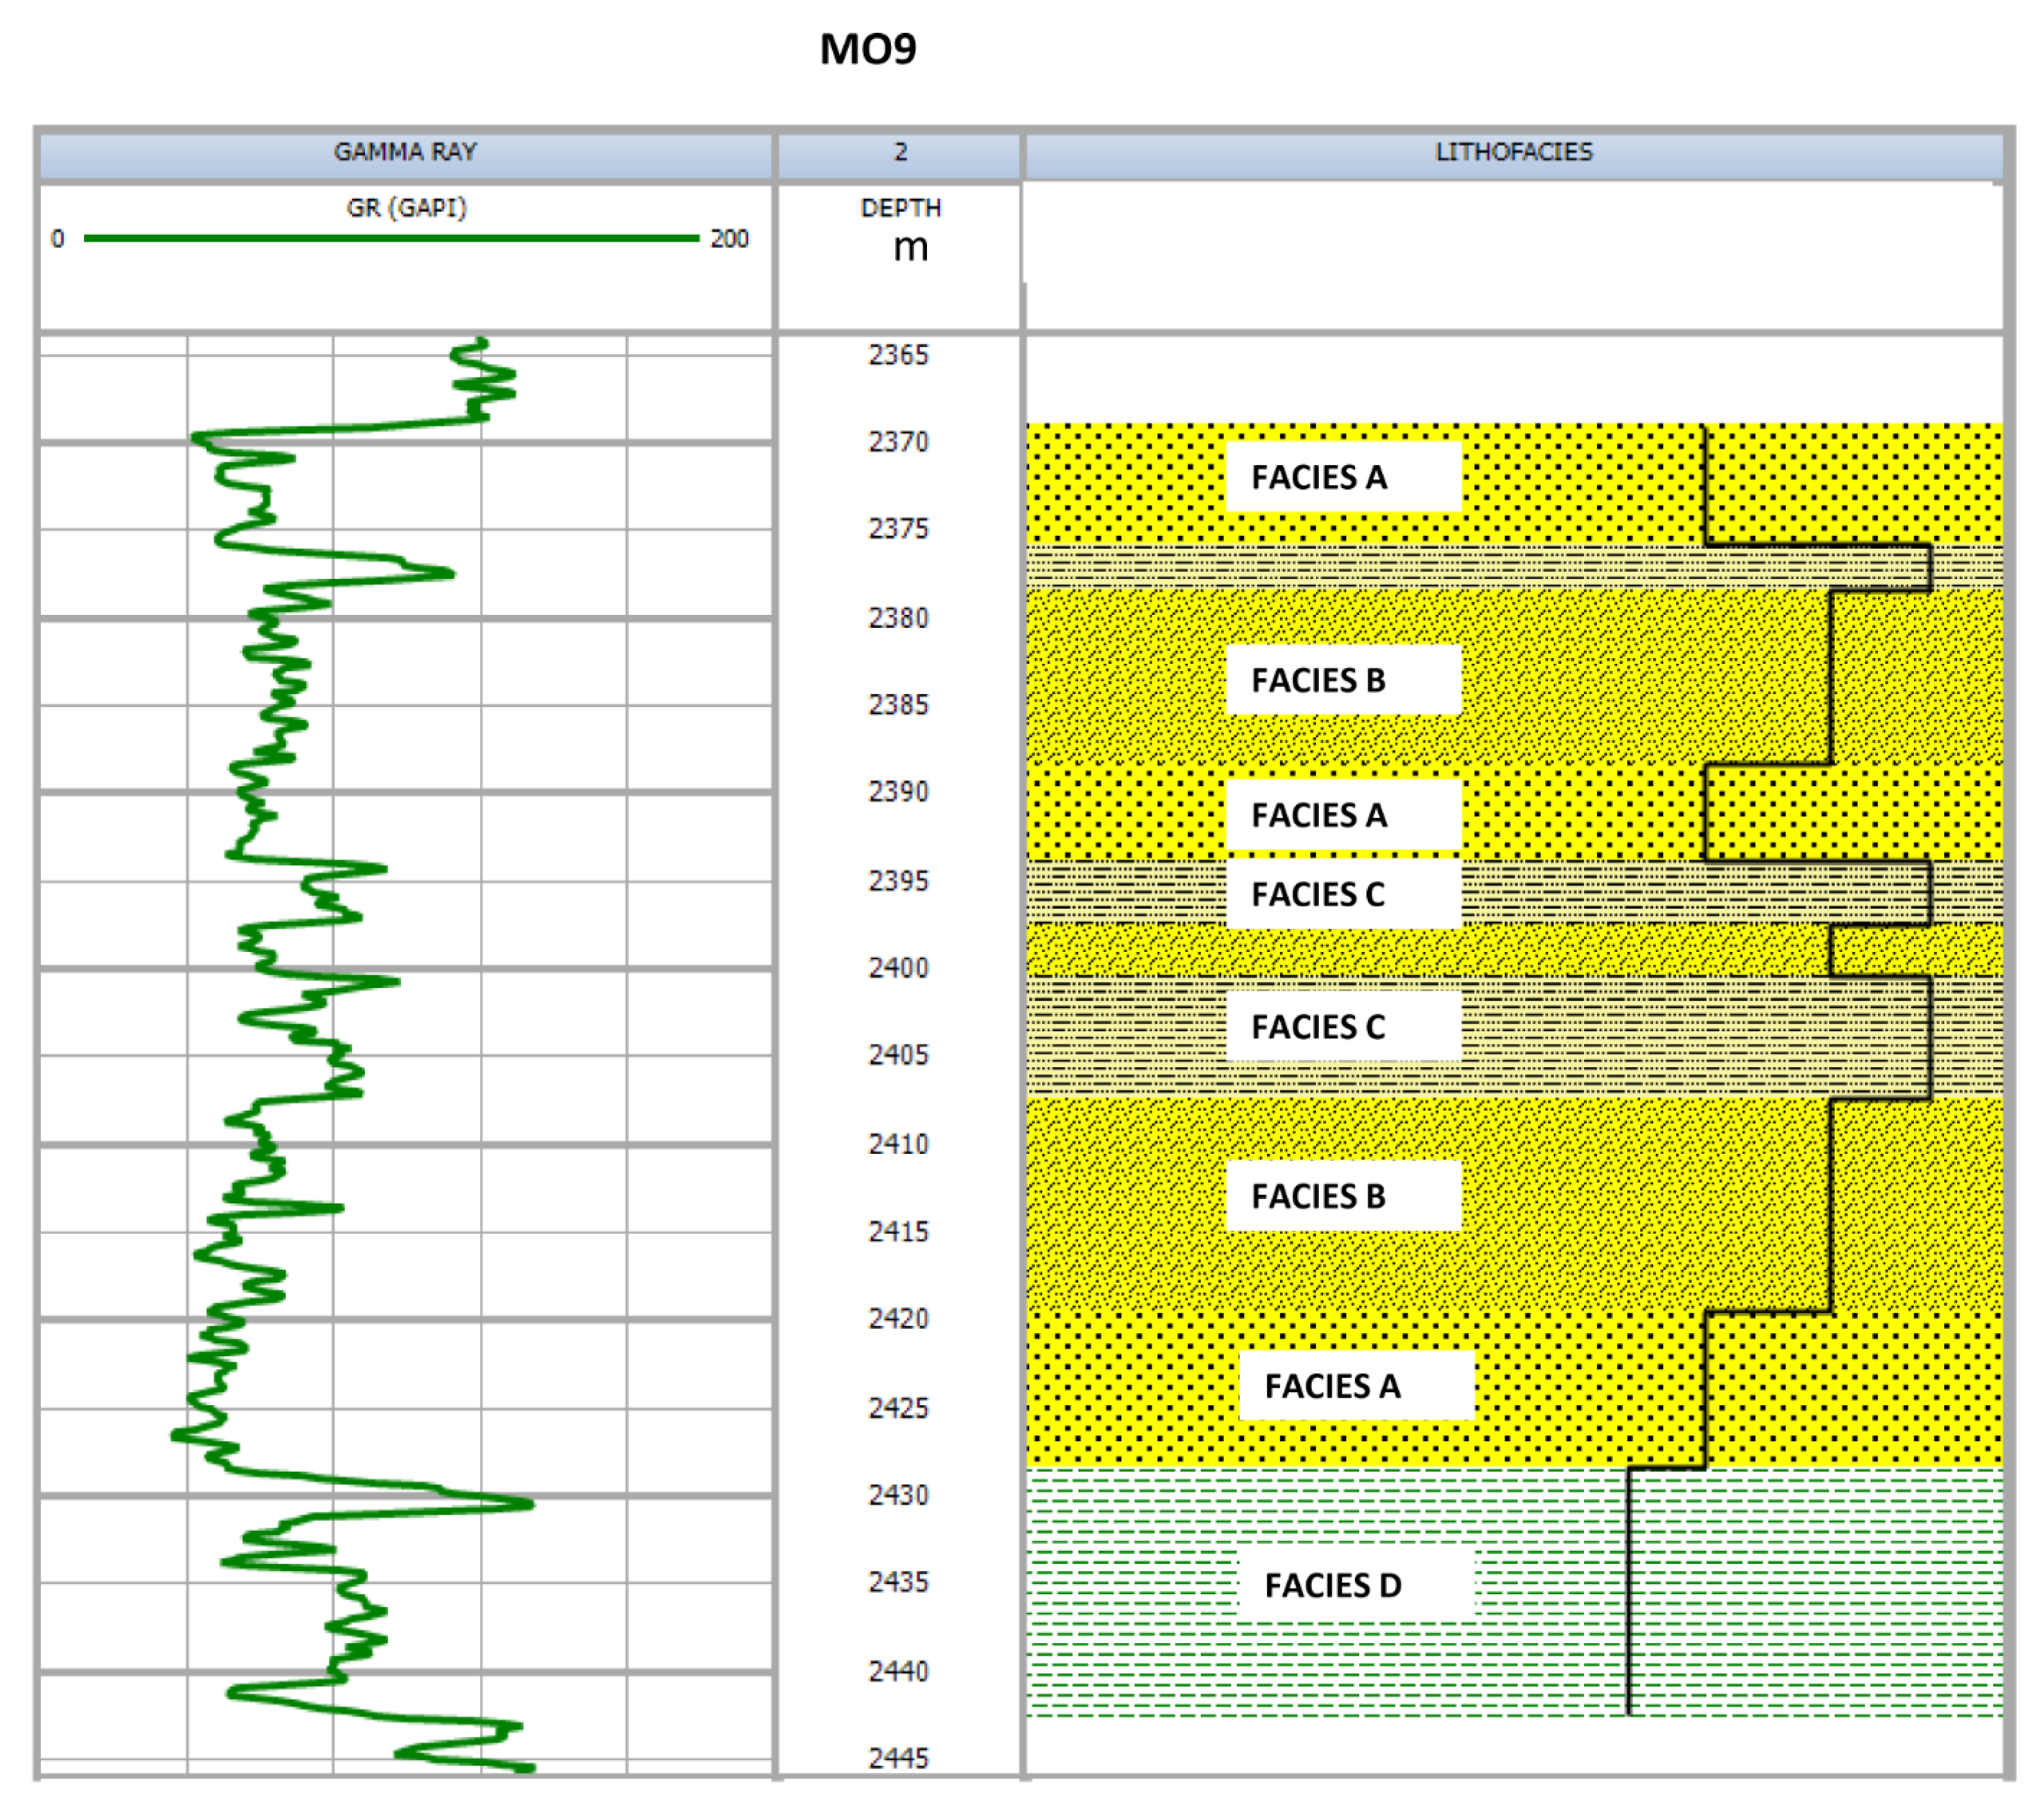This screenshot has width=2044, height=1815.
Task: Click the depth track header numbered 2
Action: [900, 152]
